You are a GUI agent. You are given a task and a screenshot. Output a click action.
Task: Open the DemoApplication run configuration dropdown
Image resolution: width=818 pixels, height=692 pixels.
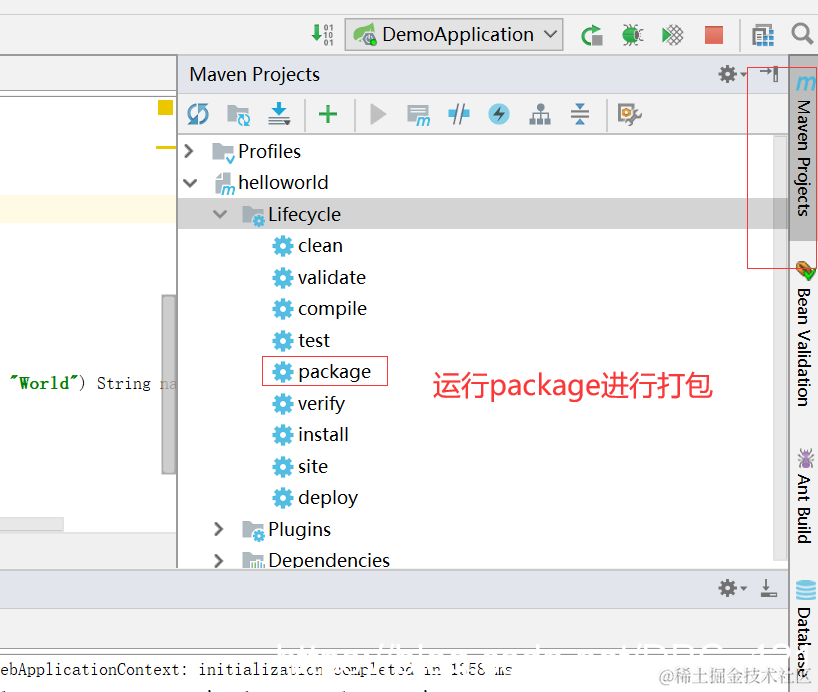[453, 34]
